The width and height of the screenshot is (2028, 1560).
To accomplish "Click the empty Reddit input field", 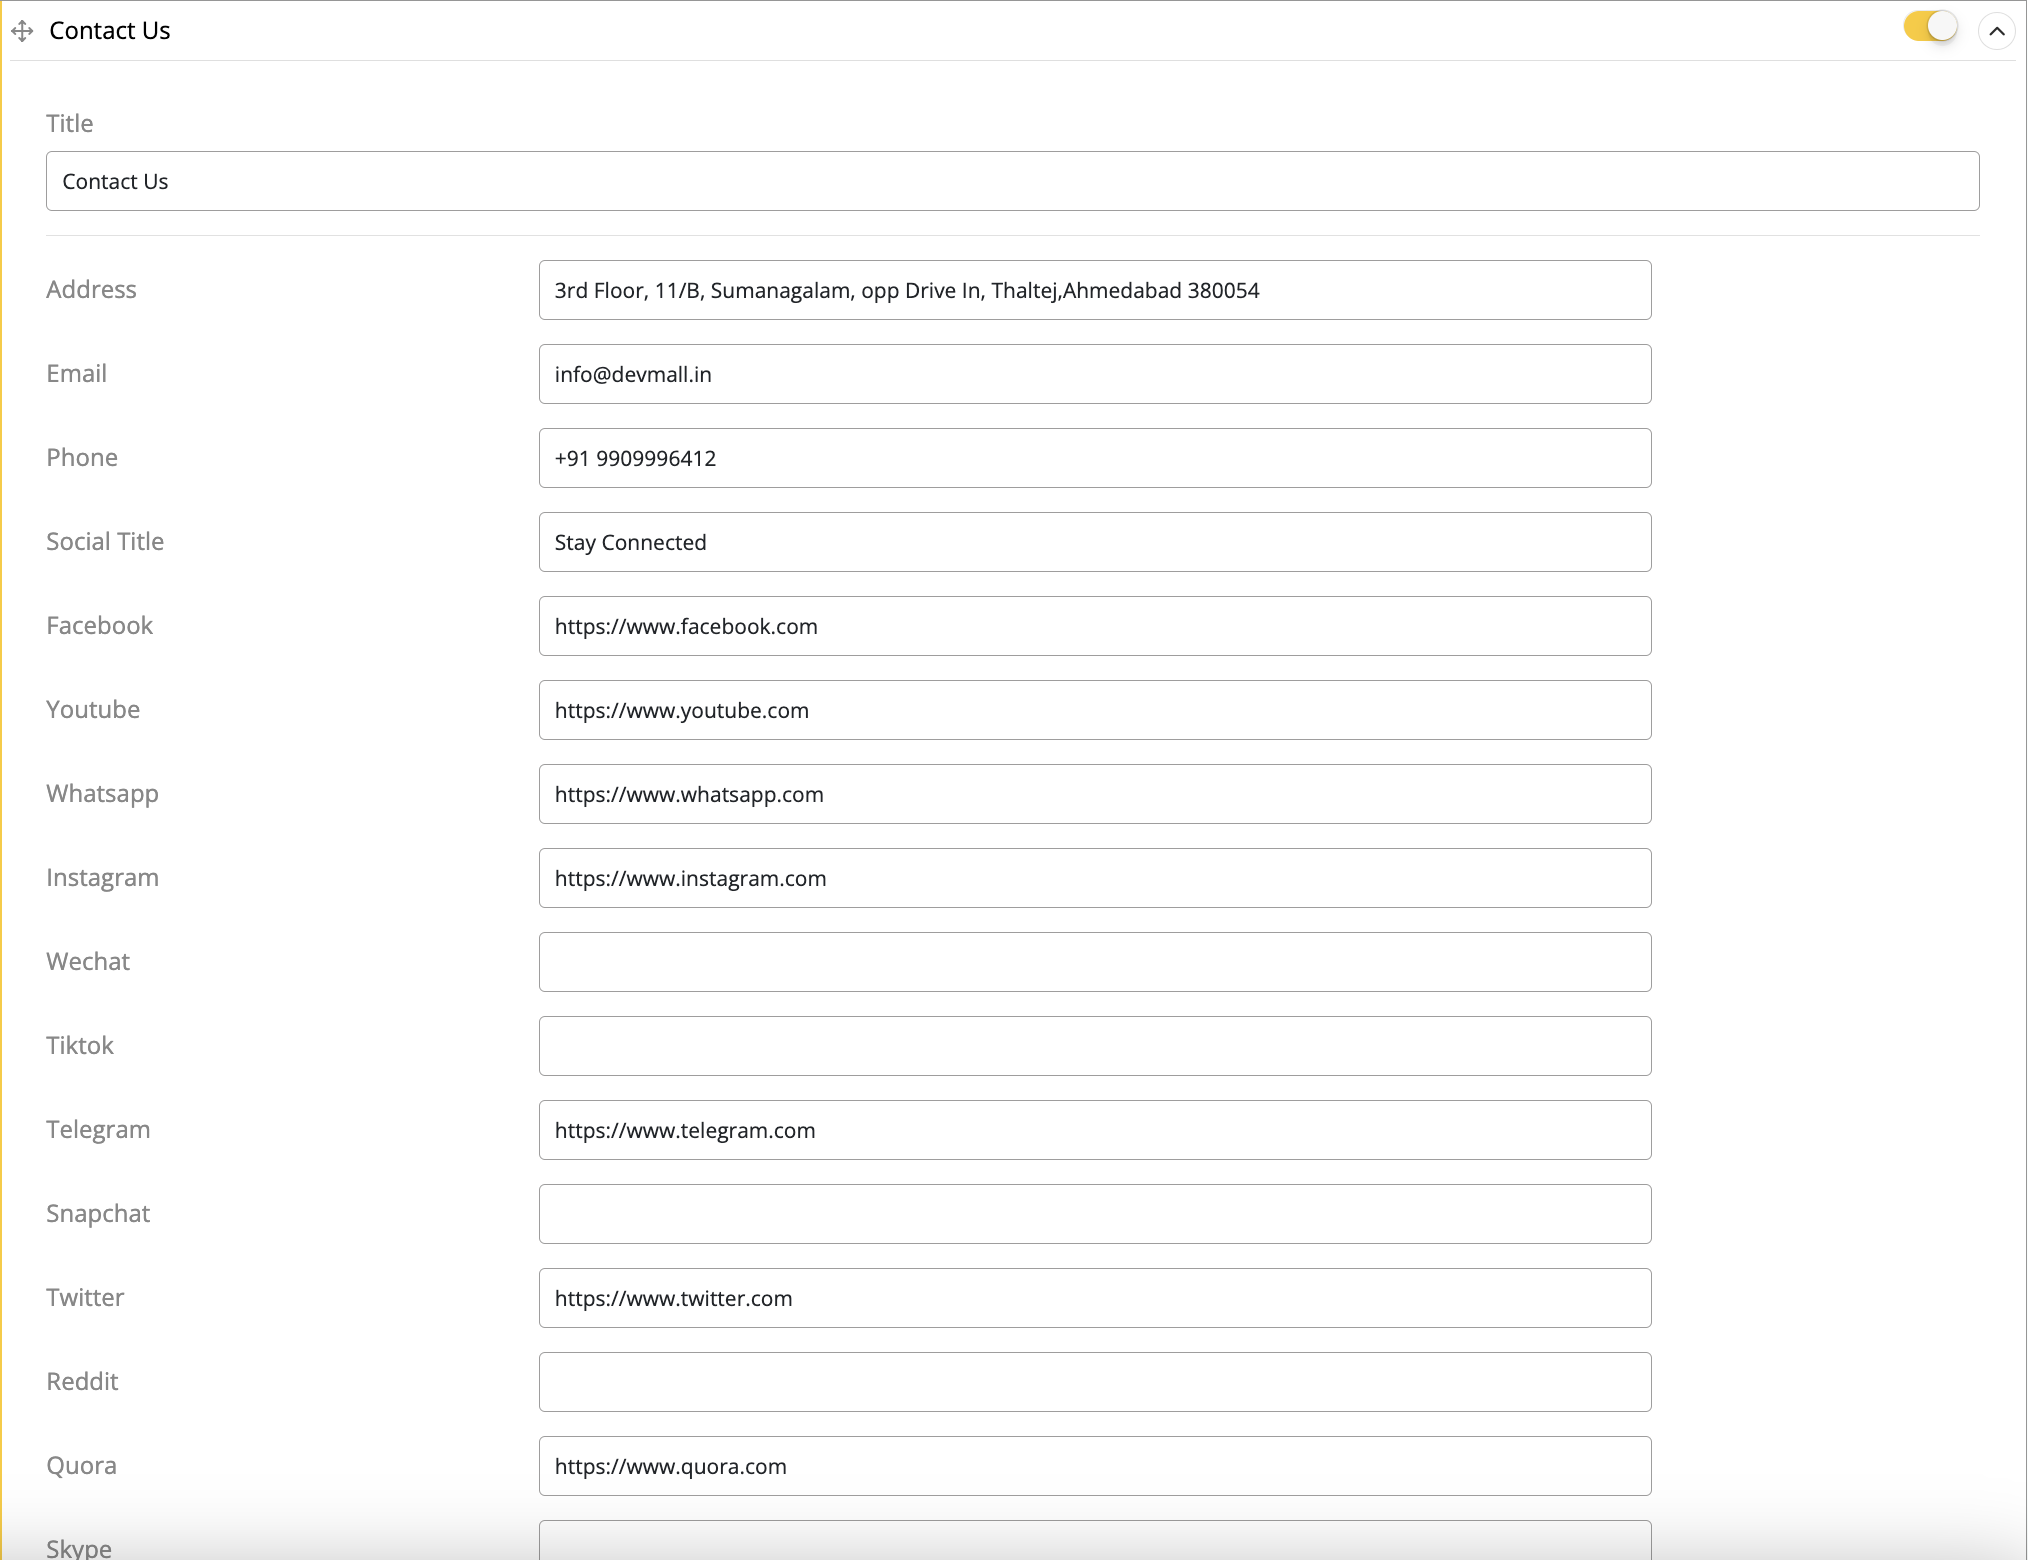I will tap(1095, 1382).
